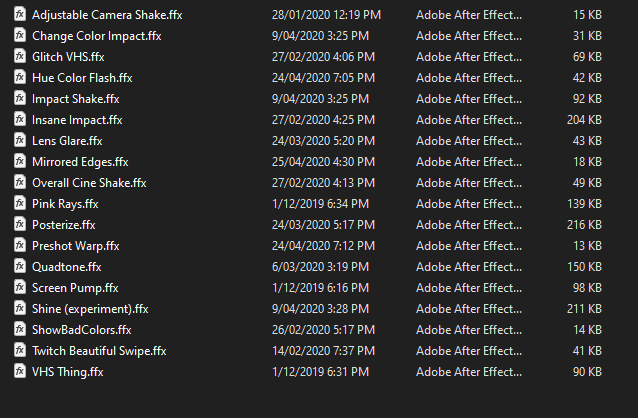Click the VHS Thing.ffx preset icon
Image resolution: width=638 pixels, height=418 pixels.
coord(19,371)
